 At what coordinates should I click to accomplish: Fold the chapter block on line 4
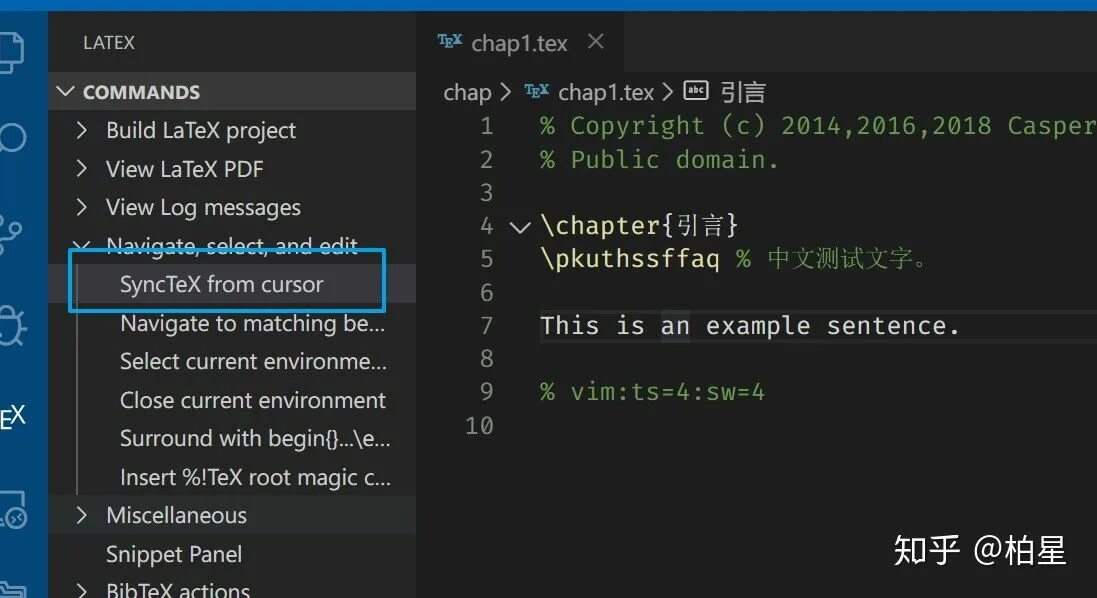pos(519,226)
